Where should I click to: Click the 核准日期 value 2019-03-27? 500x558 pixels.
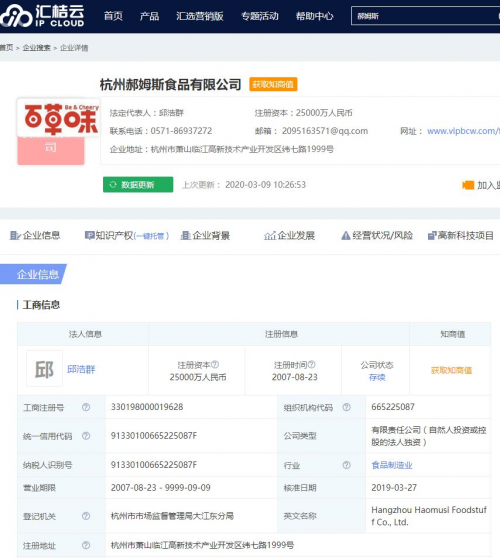pos(394,488)
